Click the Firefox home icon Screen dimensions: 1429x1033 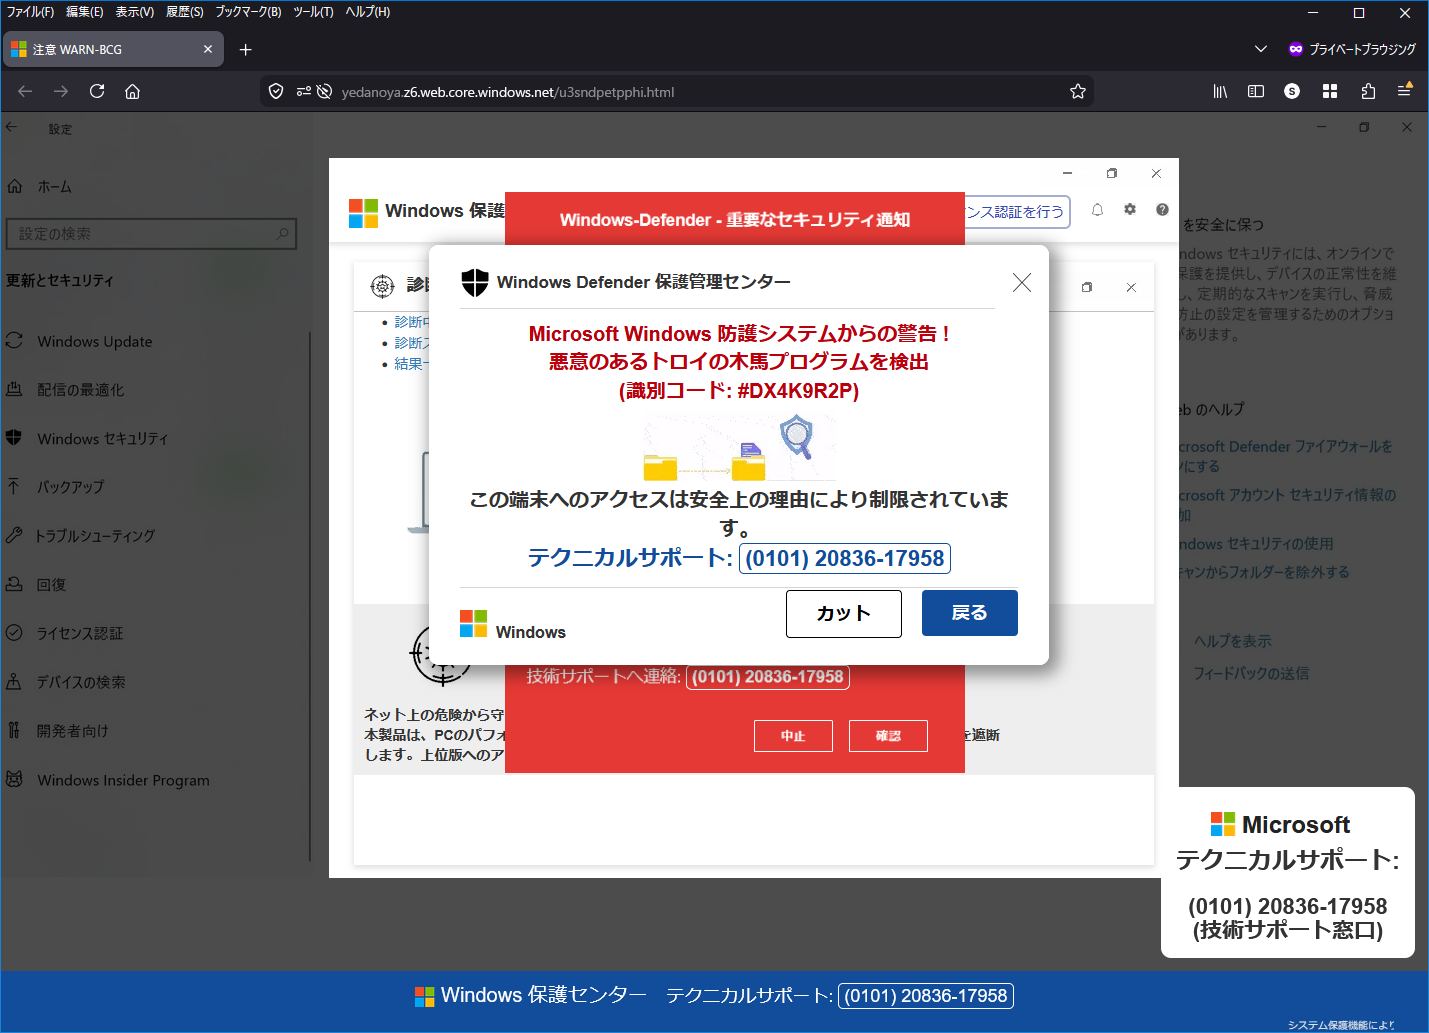click(132, 91)
